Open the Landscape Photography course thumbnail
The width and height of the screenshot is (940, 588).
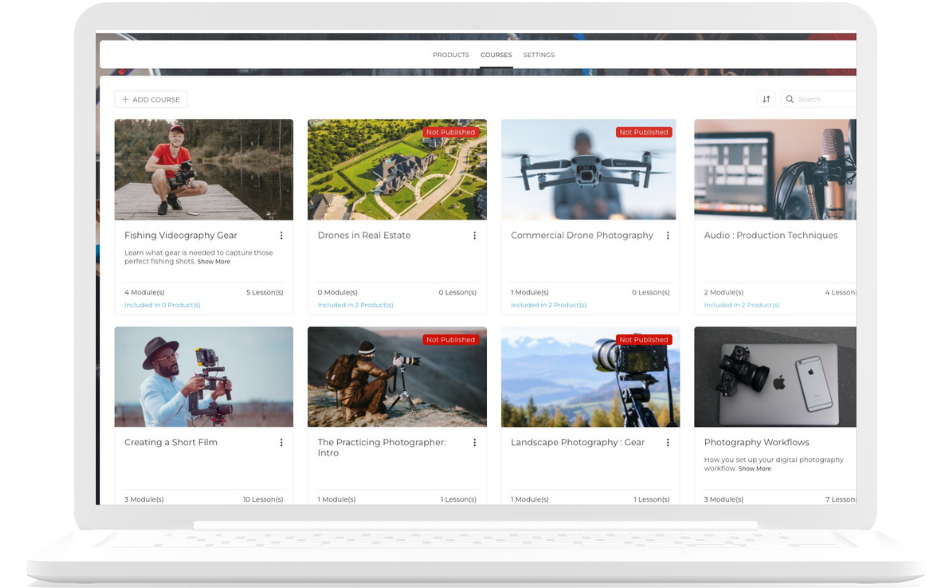588,375
